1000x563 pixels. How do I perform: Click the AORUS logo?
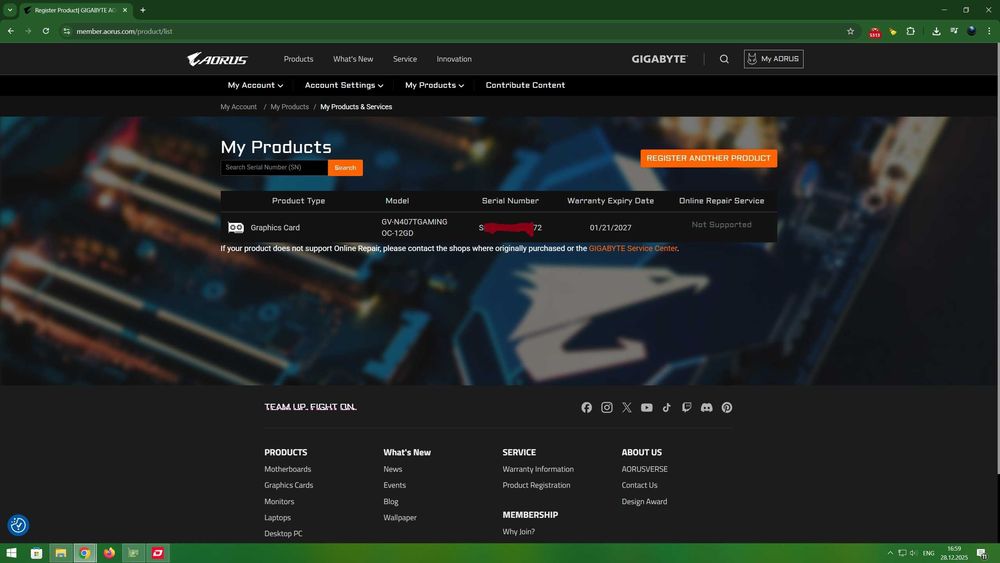[x=217, y=59]
